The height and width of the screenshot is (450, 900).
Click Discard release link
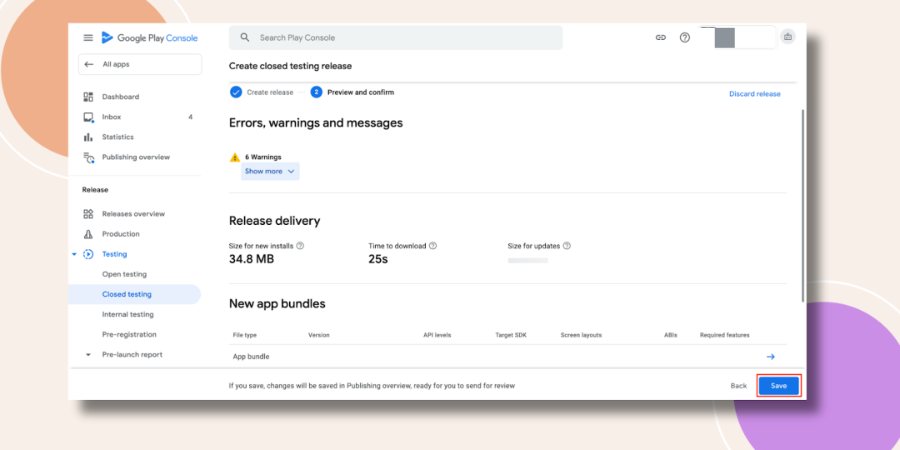(755, 94)
